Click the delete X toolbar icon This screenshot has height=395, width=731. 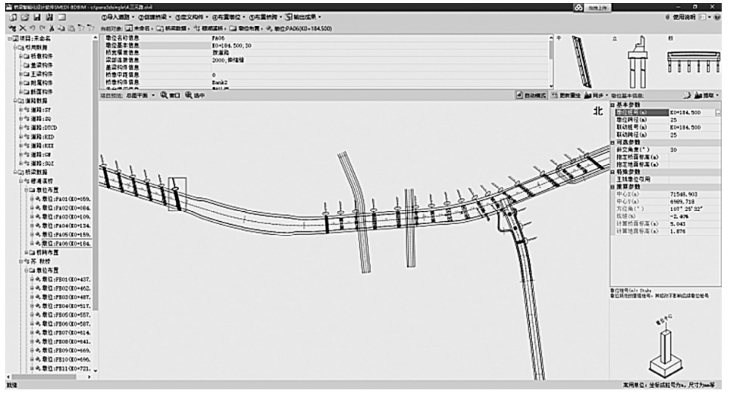(22, 28)
